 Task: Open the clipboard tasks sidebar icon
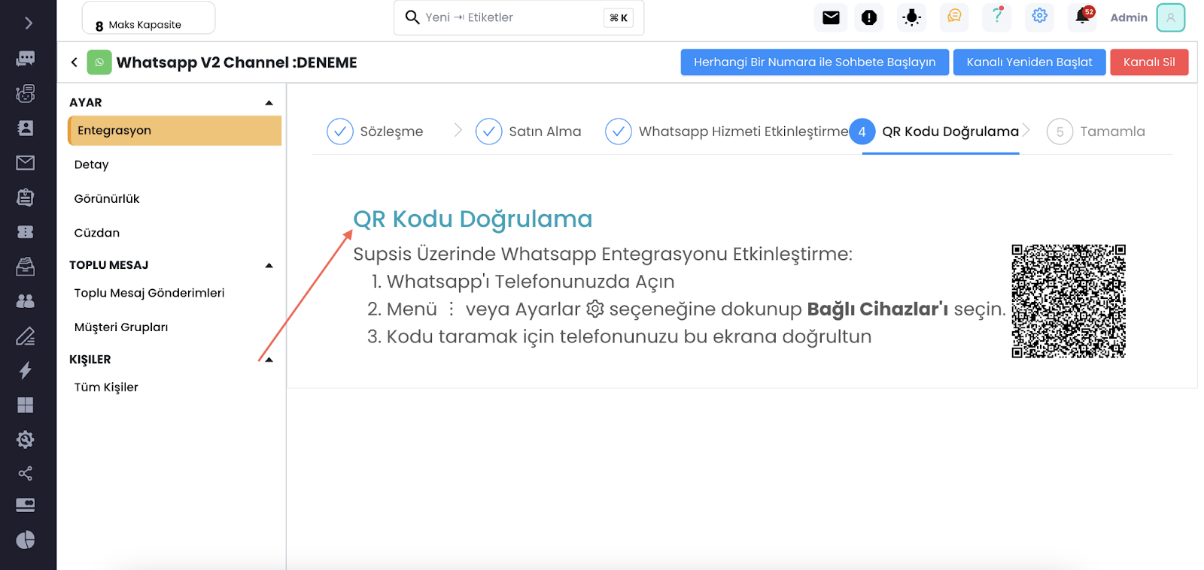26,197
